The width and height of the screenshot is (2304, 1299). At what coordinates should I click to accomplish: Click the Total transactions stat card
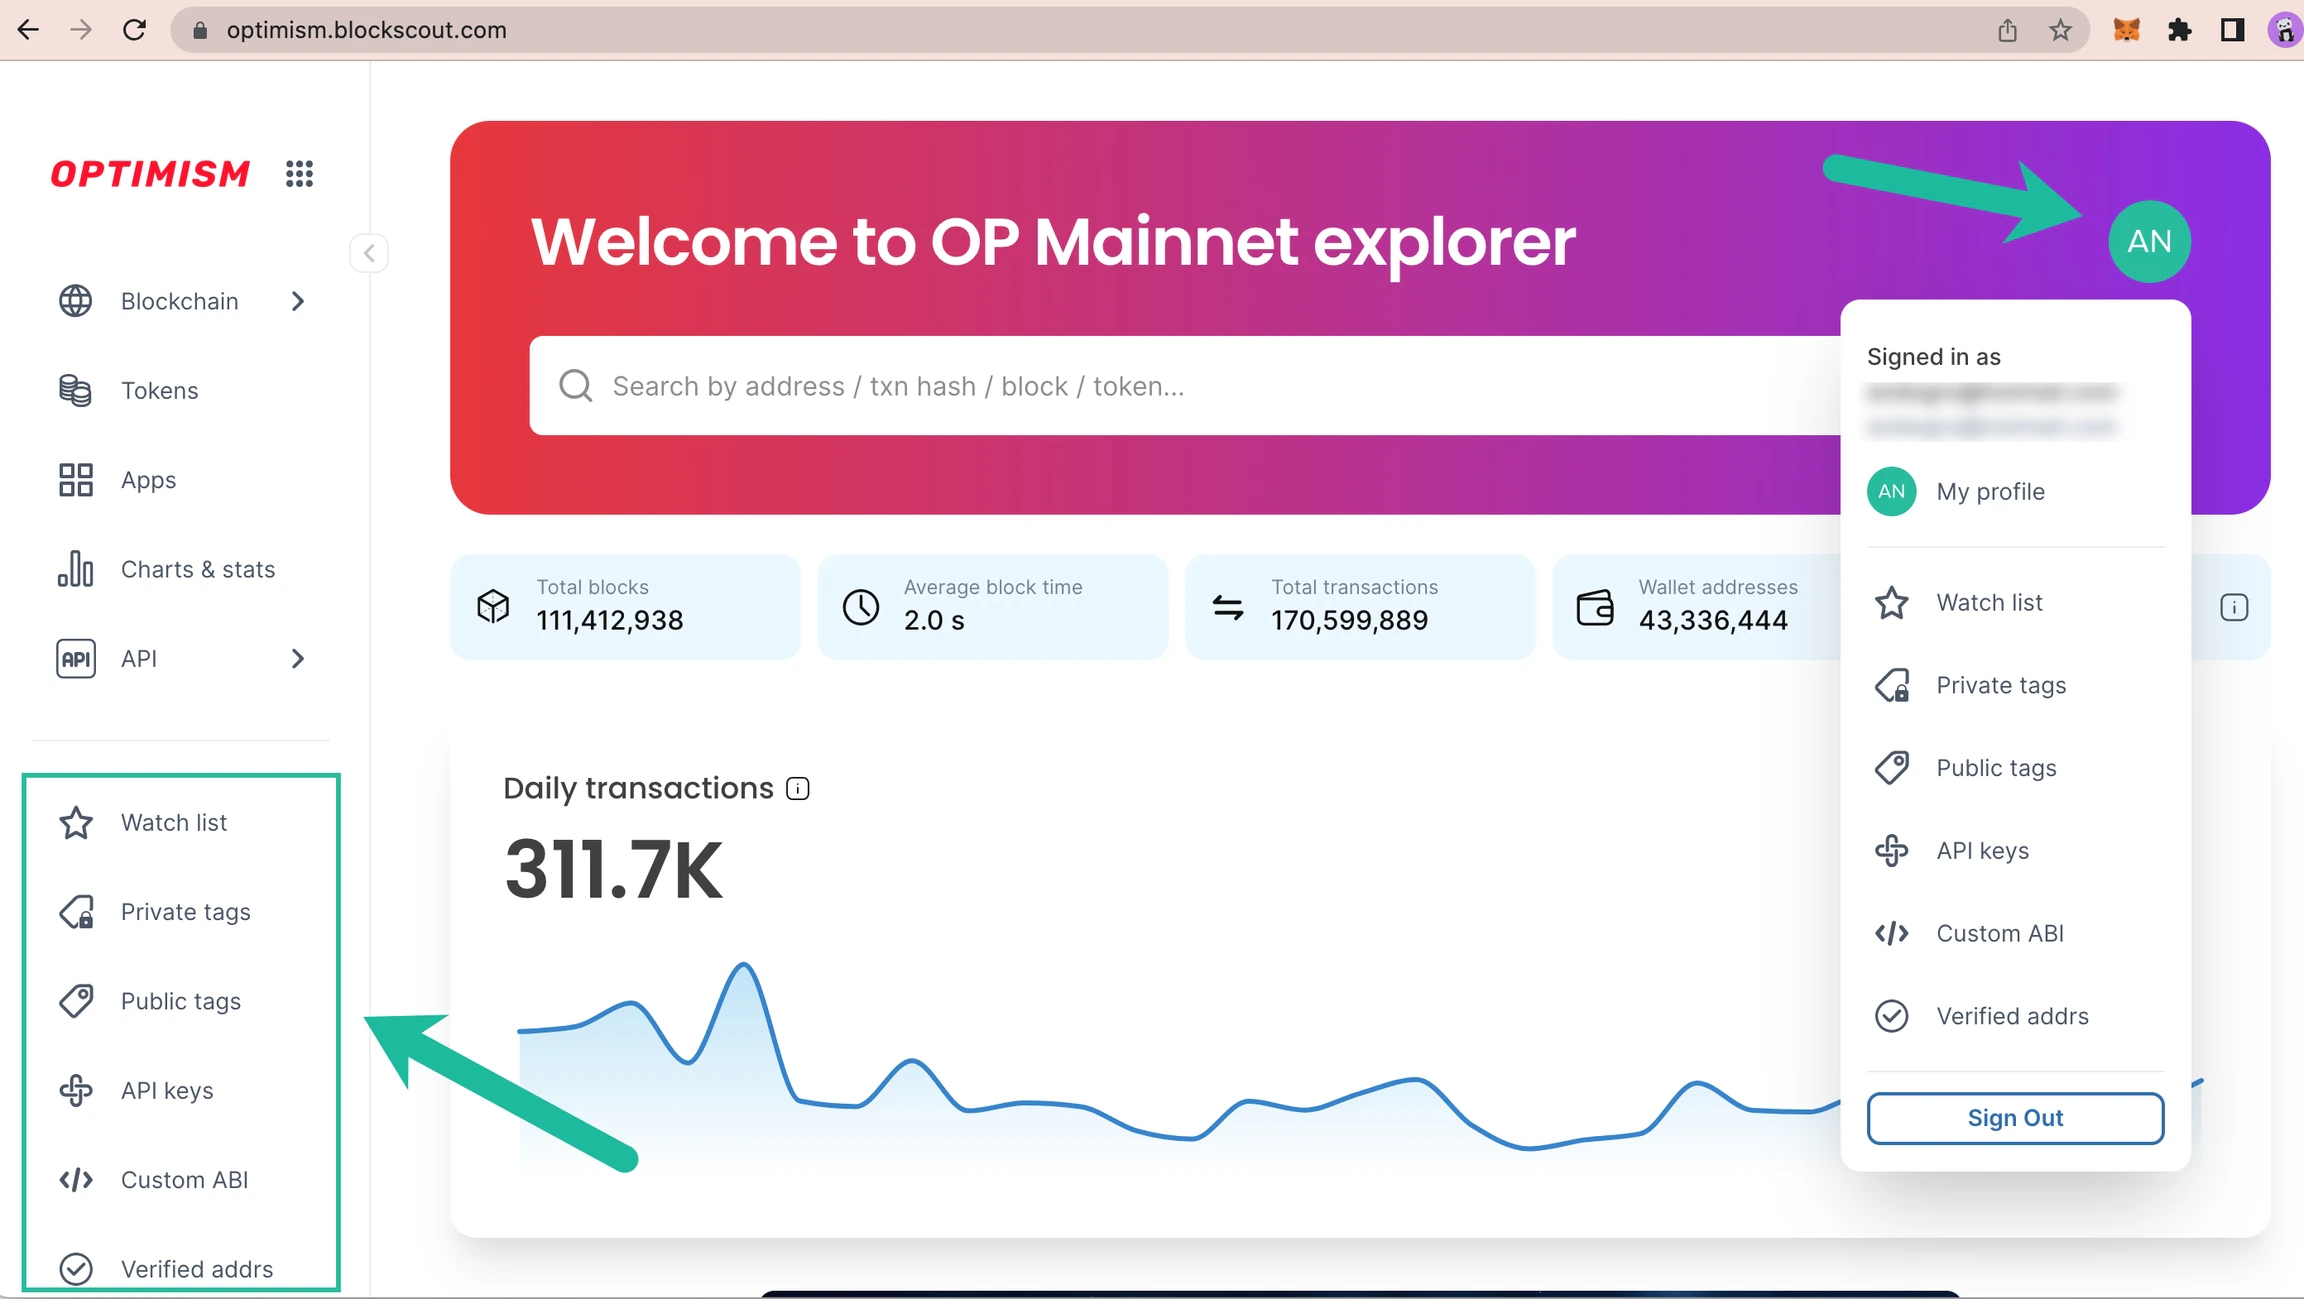[x=1359, y=607]
